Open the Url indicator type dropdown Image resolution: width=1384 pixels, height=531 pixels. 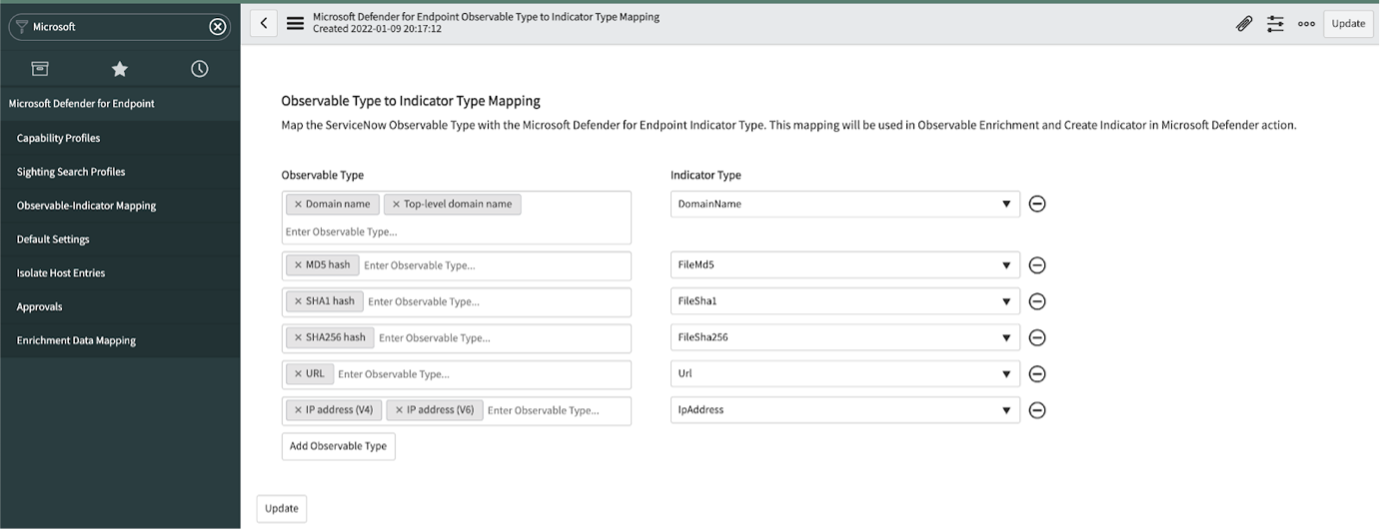pos(845,374)
